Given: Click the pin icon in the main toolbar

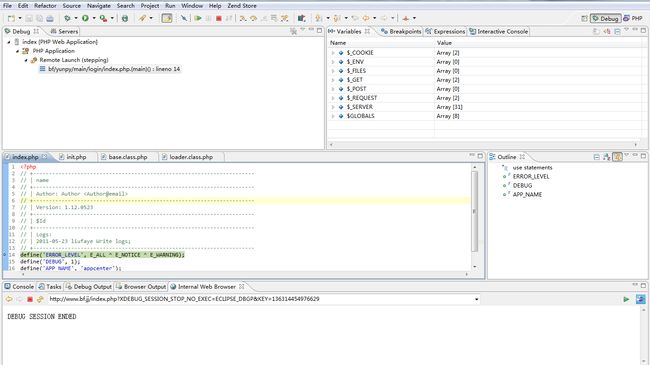Looking at the screenshot, I should (406, 18).
